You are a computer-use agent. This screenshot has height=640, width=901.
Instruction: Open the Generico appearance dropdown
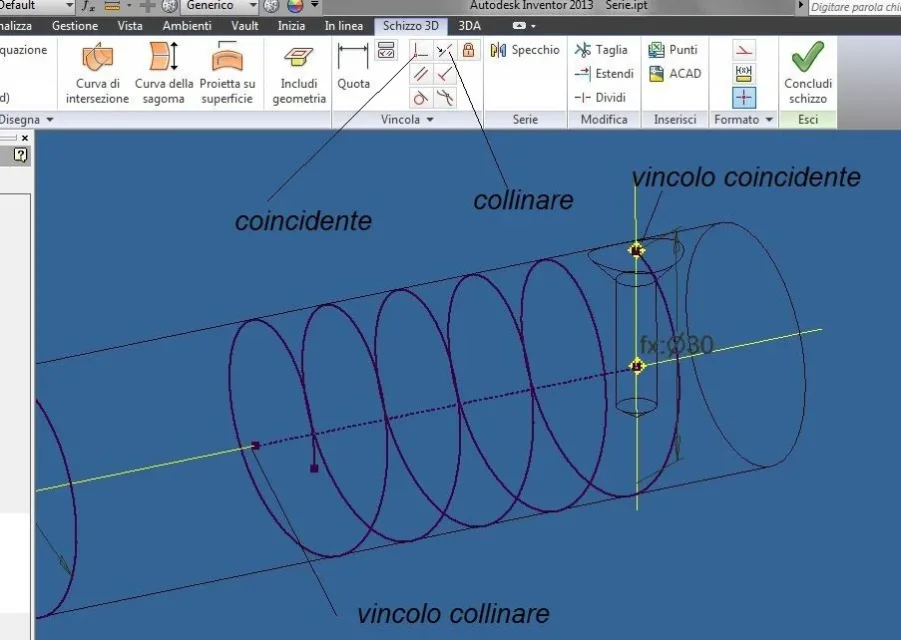[x=251, y=6]
